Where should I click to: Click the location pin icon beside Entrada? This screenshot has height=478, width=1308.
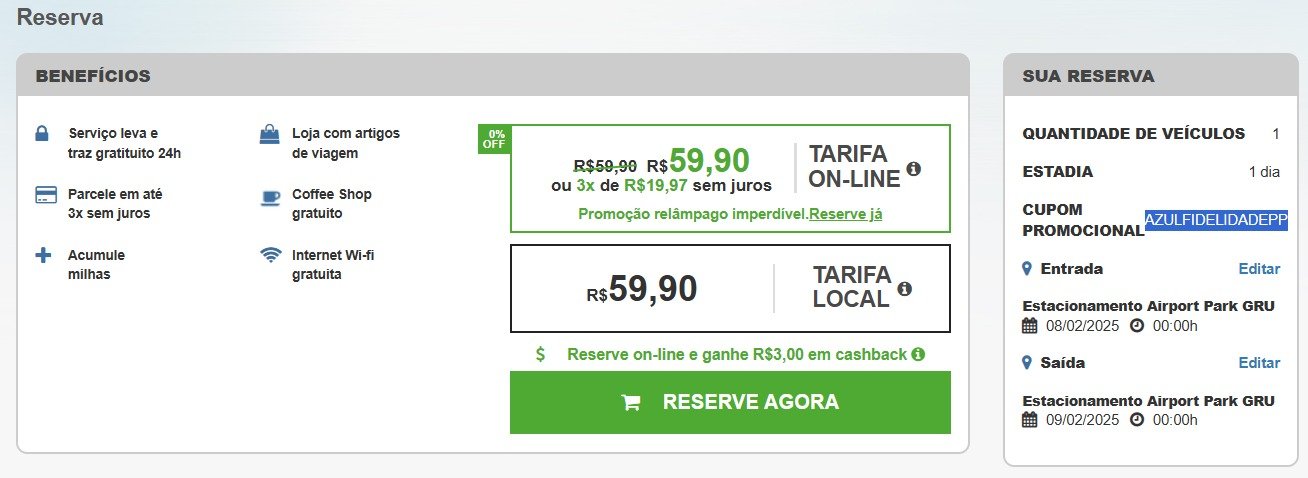coord(1027,269)
